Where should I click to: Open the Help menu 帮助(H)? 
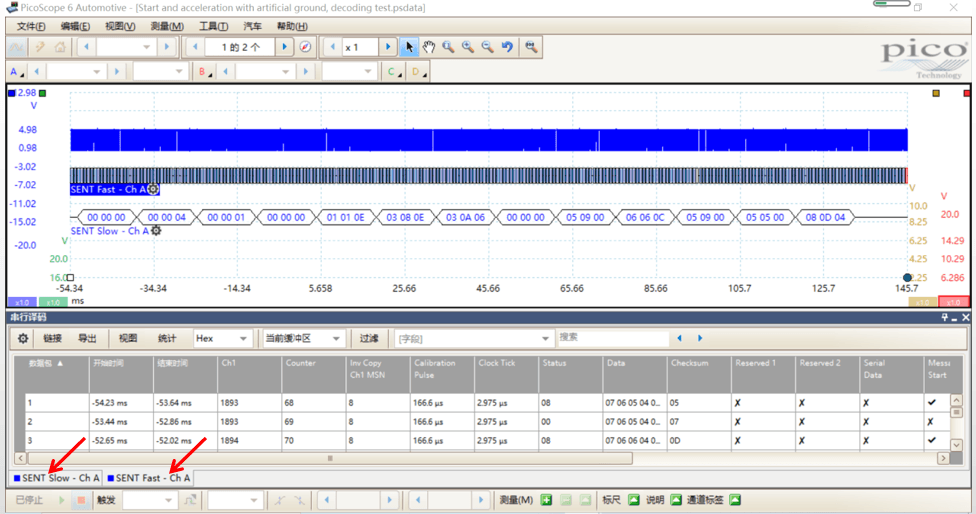pos(292,26)
